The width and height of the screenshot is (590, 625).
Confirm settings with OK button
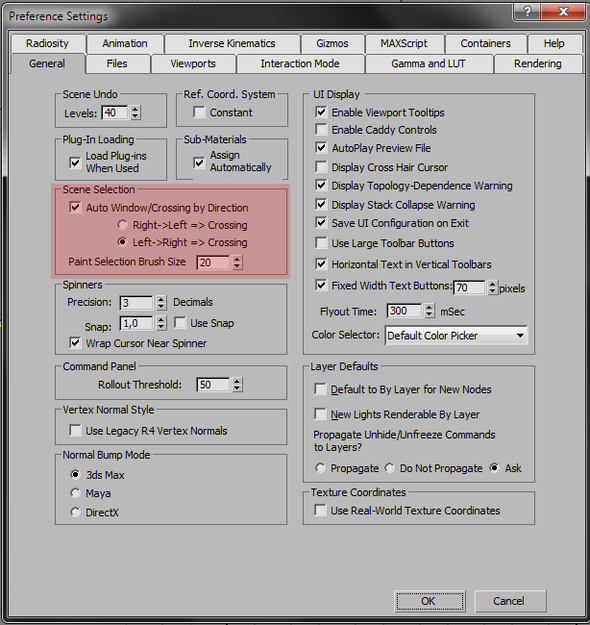pyautogui.click(x=429, y=601)
